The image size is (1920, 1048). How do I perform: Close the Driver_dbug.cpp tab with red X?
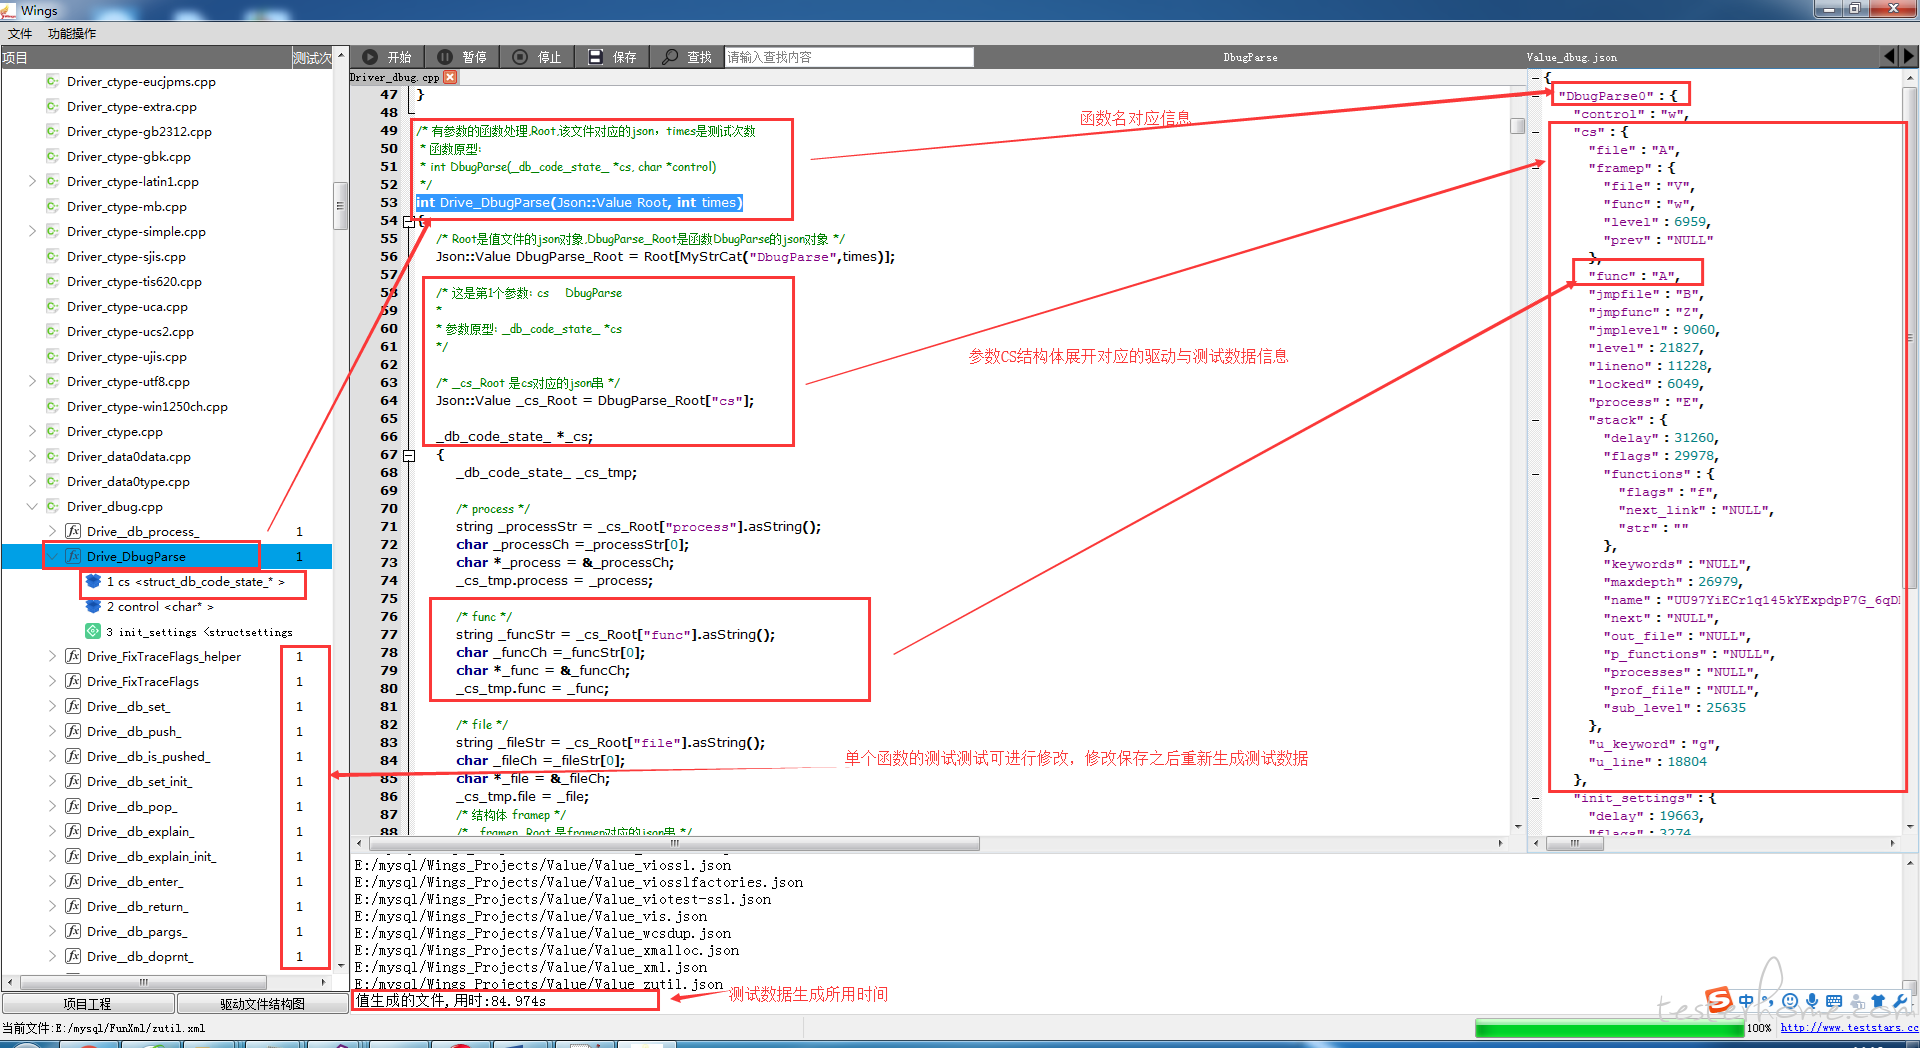[450, 77]
